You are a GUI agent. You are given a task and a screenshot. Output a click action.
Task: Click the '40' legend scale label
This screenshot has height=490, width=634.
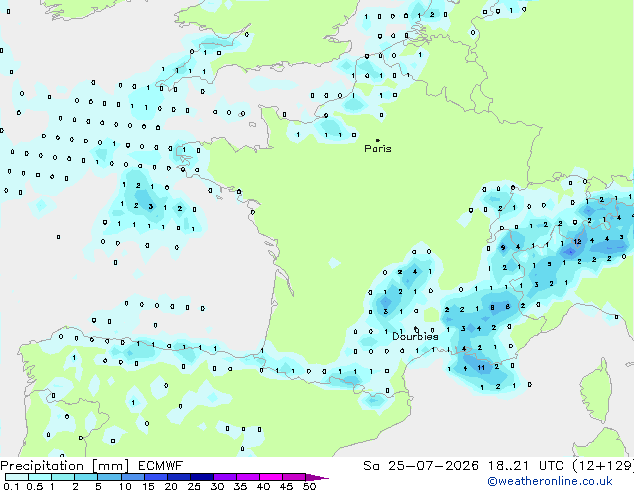tap(263, 486)
